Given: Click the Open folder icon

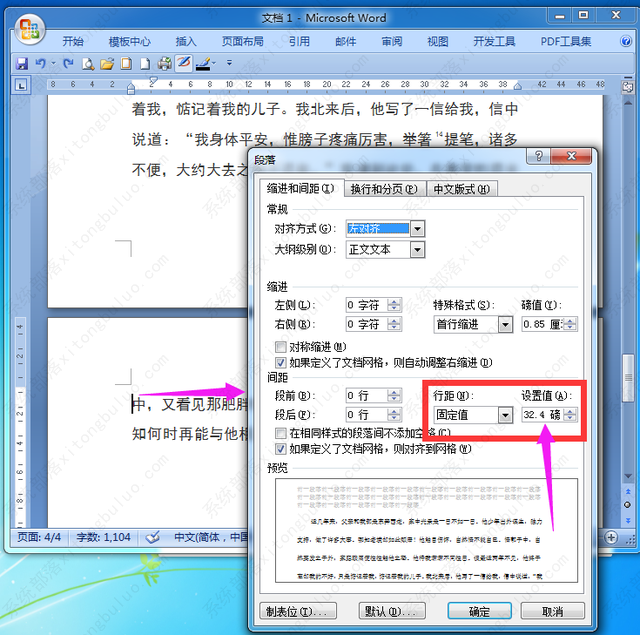Looking at the screenshot, I should [x=107, y=63].
